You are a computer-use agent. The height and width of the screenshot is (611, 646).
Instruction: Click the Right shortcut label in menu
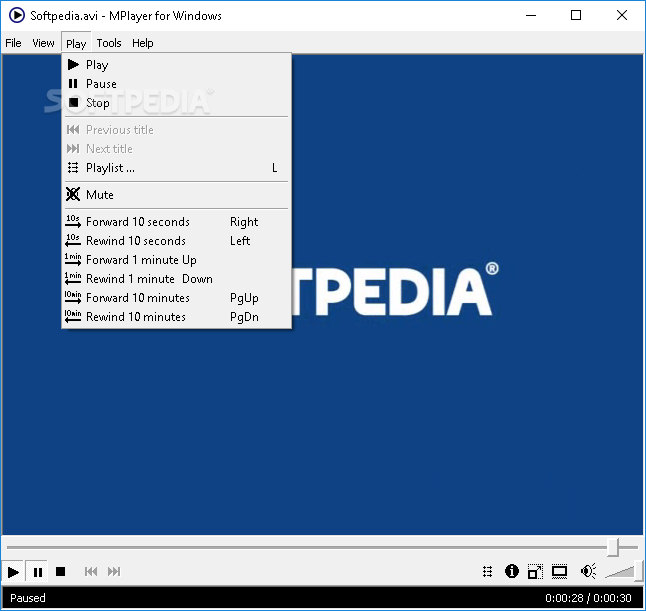tap(244, 222)
